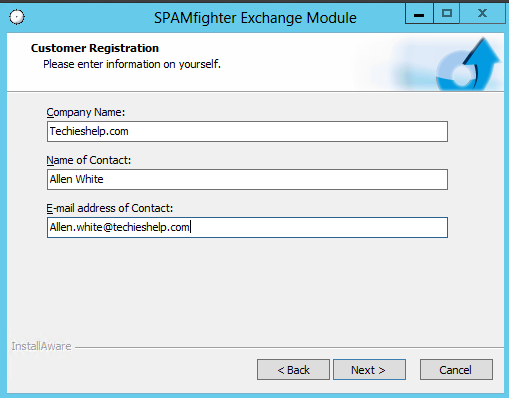Click the E-mail address of Contact field
Viewport: 509px width, 398px height.
point(247,227)
